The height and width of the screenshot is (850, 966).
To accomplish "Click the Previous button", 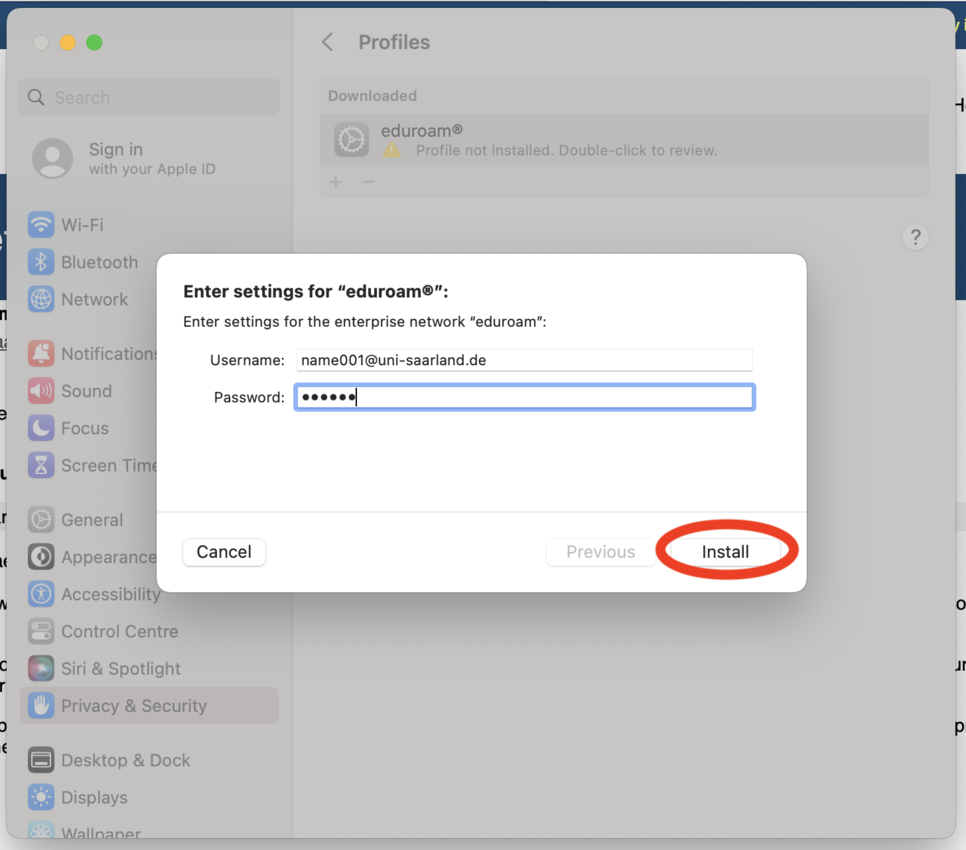I will click(601, 552).
